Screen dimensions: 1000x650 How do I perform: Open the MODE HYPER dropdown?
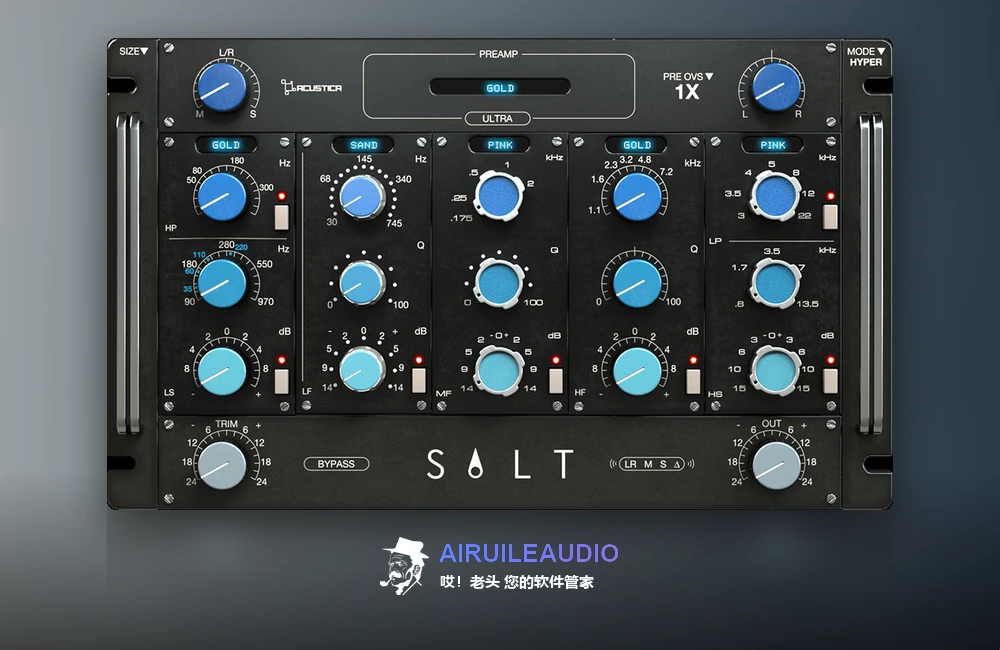coord(865,57)
